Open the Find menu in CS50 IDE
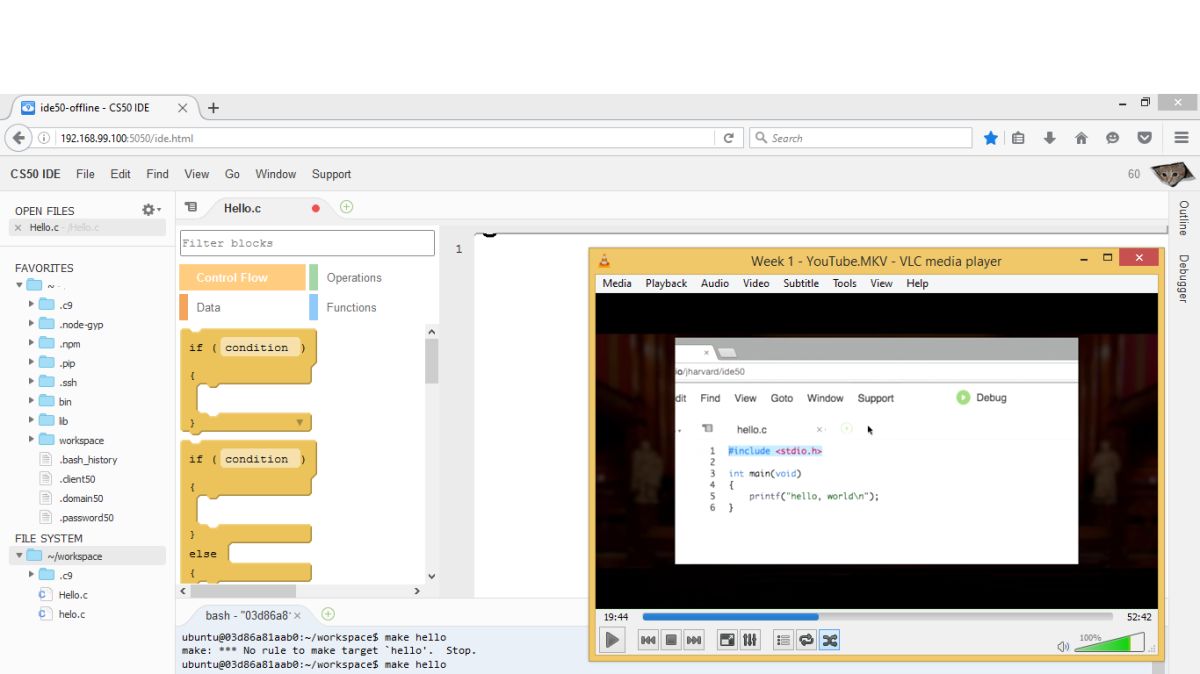The height and width of the screenshot is (674, 1200). pos(157,174)
